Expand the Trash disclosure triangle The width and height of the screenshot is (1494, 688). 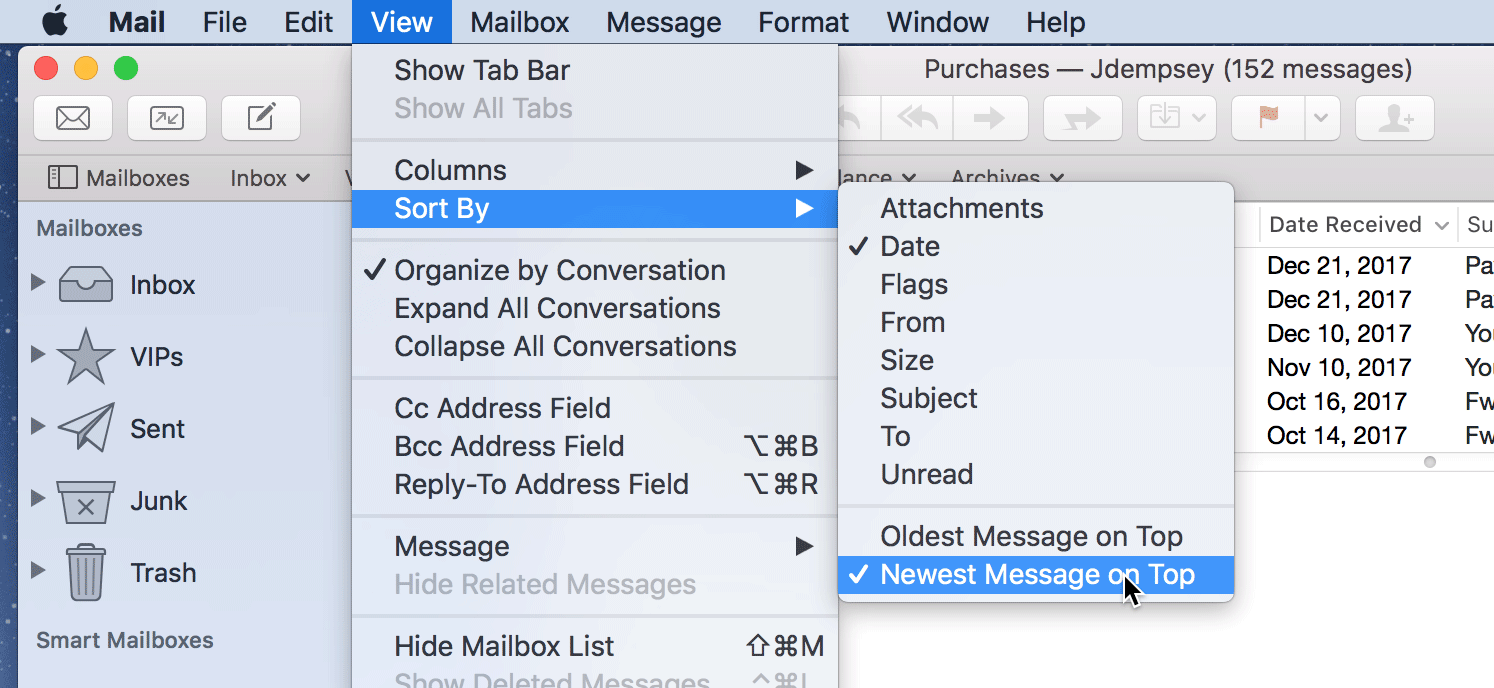click(x=38, y=570)
